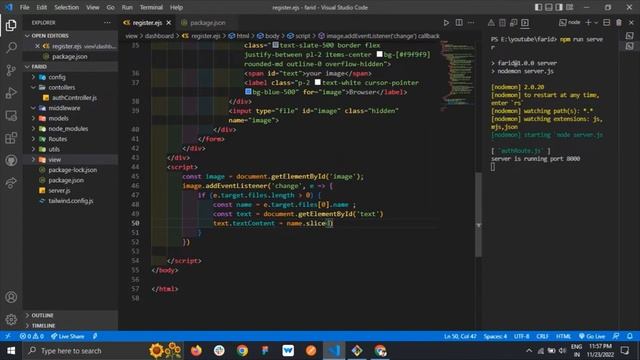
Task: Open tailwind.config.js in explorer
Action: point(71,200)
